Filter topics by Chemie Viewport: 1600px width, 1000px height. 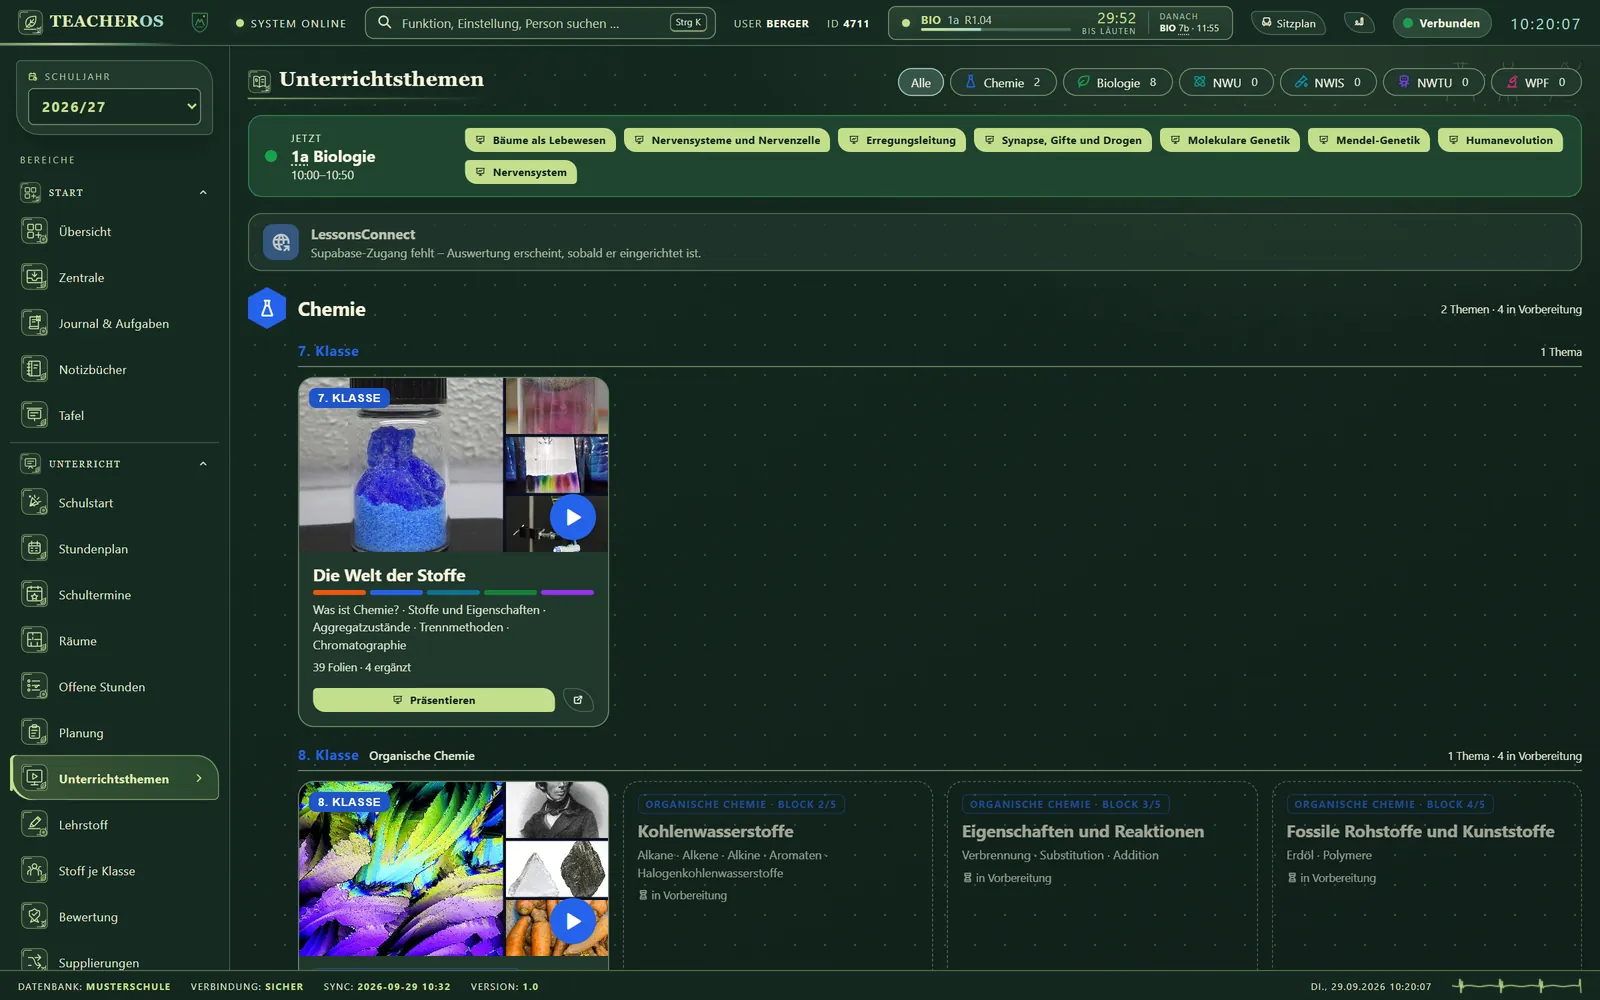1003,83
